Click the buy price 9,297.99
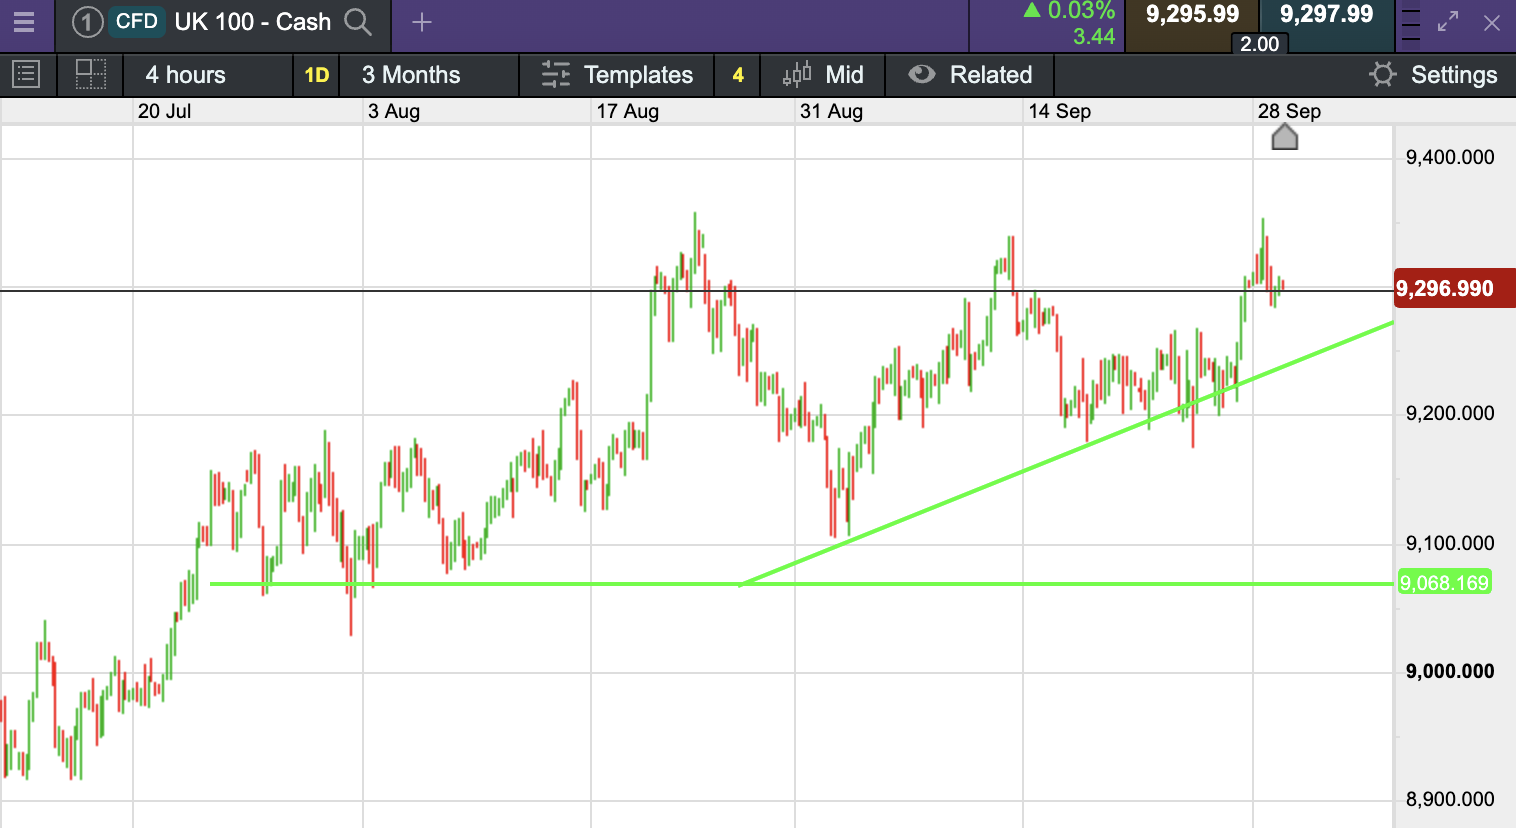Screen dimensions: 1516x828 click(1327, 15)
